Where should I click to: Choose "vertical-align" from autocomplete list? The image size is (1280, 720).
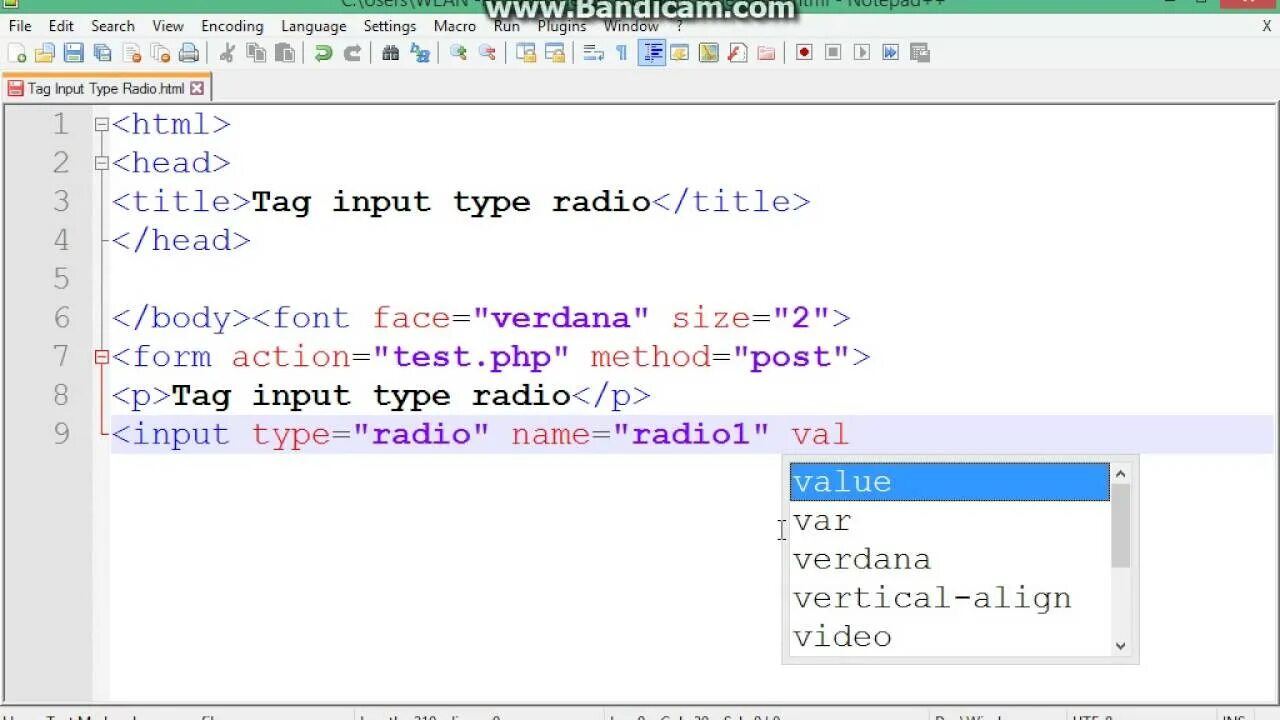(949, 598)
